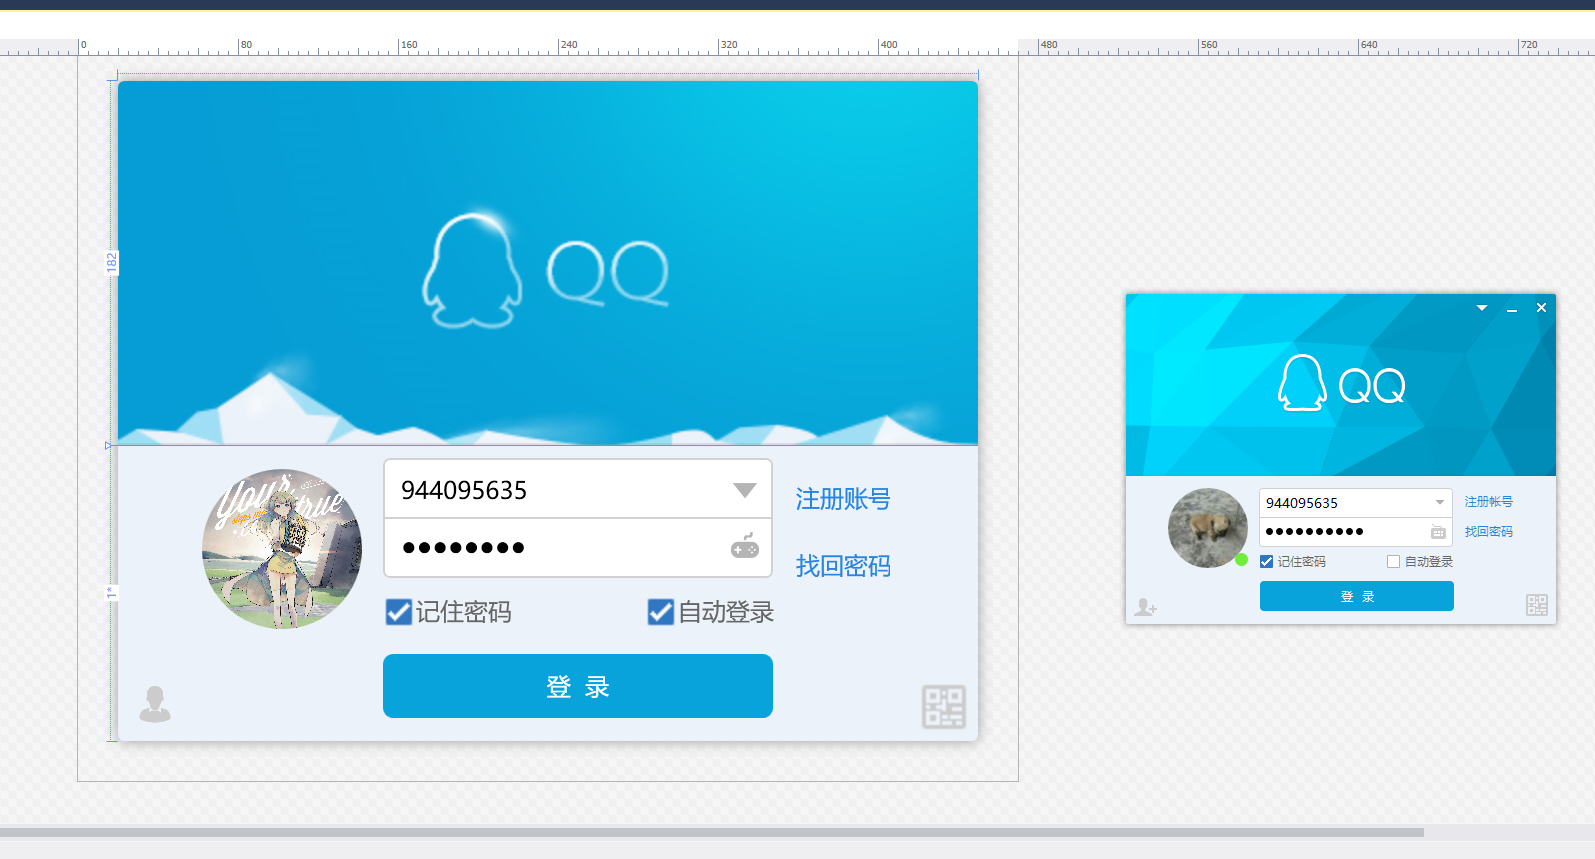
Task: Enable 自动登录 in the small QQ window
Action: [1393, 562]
